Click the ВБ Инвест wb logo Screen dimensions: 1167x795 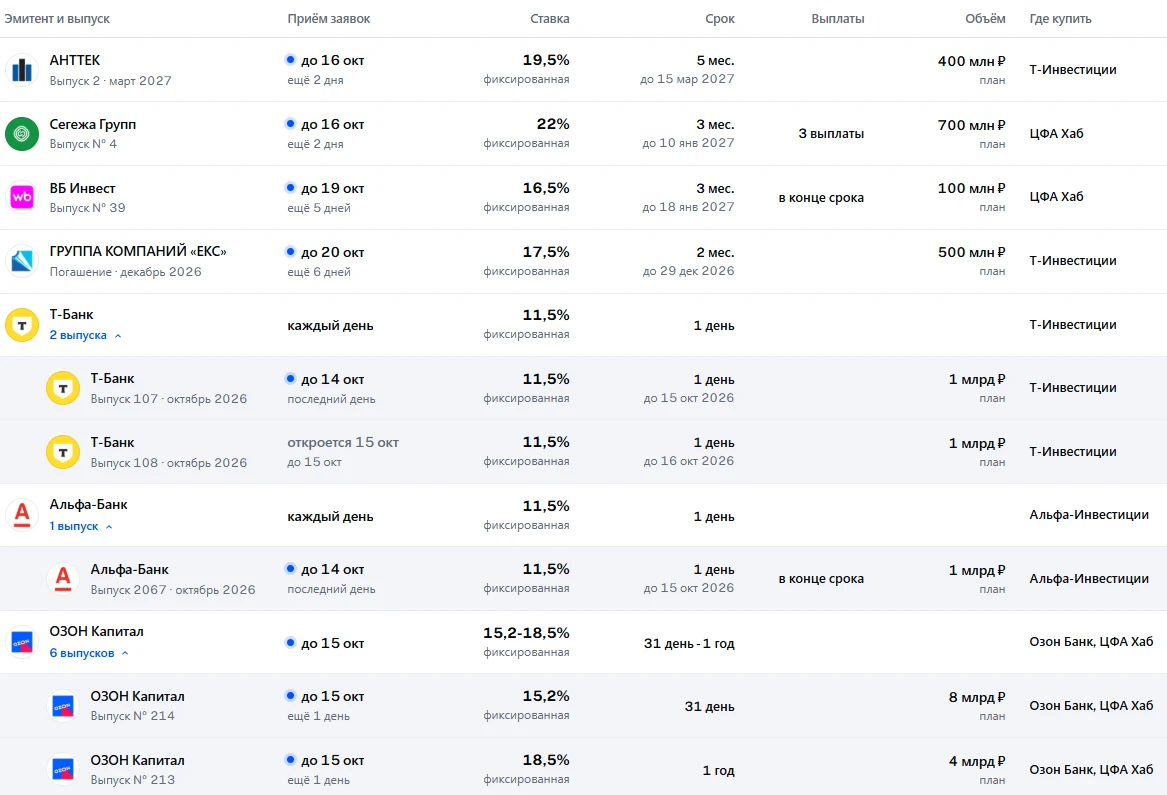(22, 197)
